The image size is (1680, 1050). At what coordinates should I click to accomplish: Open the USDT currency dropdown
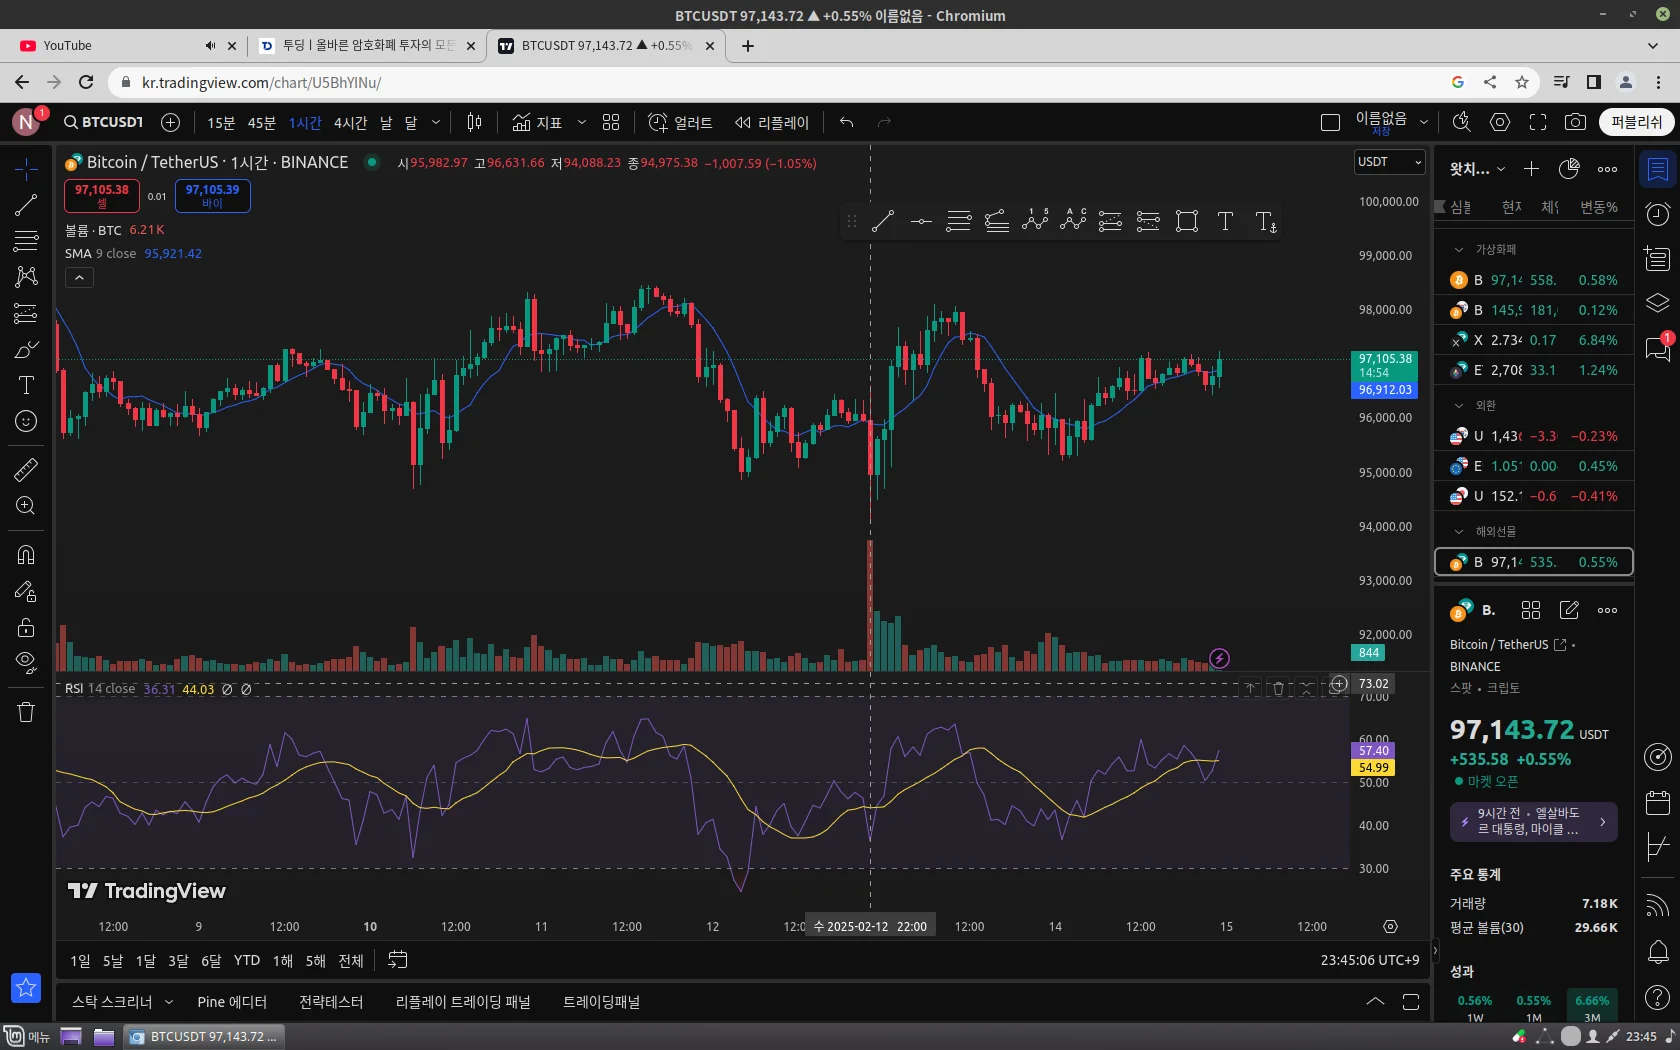(x=1390, y=162)
